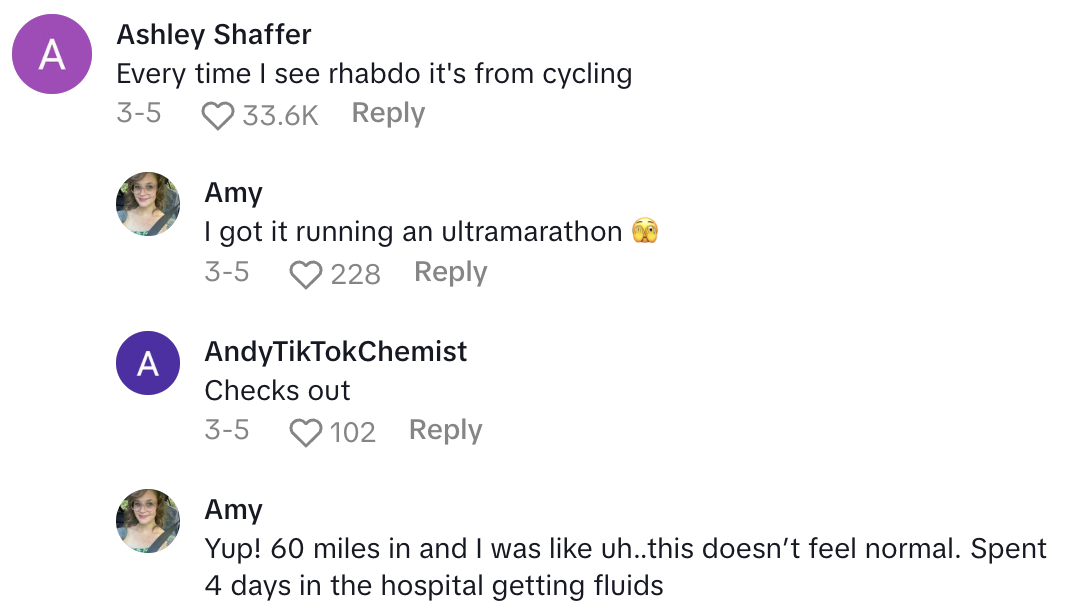
Task: Like Amy's ultramarathon comment with the heart
Action: pos(305,274)
